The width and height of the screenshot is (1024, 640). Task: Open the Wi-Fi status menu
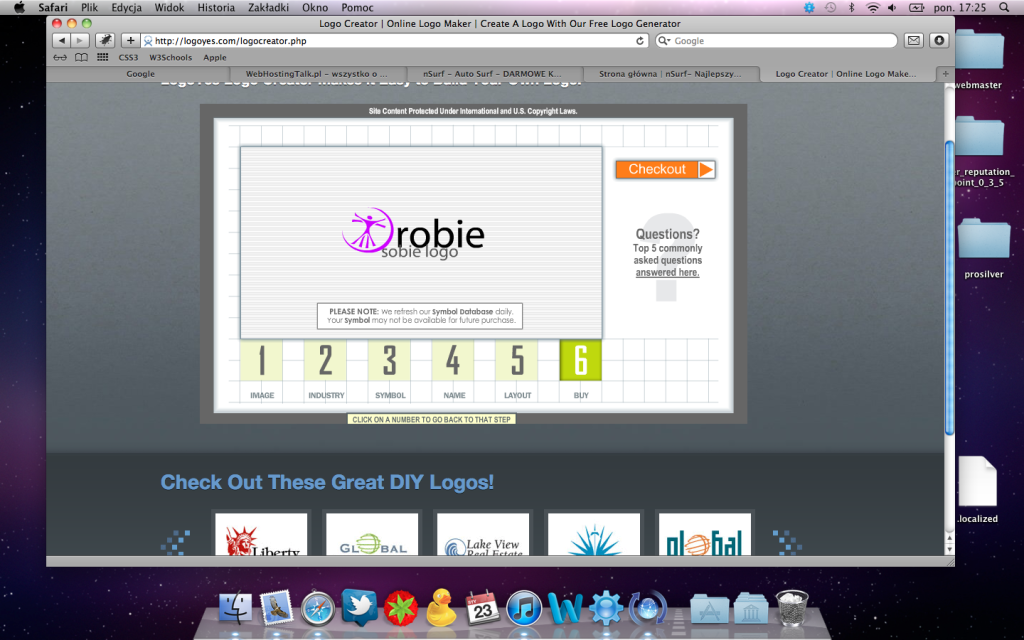tap(872, 7)
